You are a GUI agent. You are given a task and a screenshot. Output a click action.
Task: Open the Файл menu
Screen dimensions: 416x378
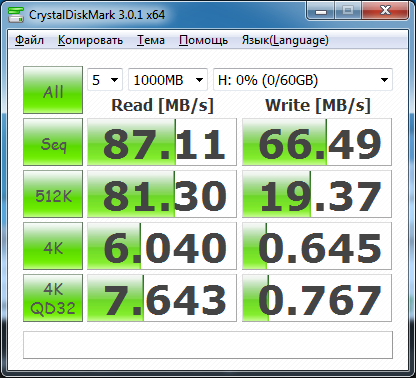tap(29, 40)
